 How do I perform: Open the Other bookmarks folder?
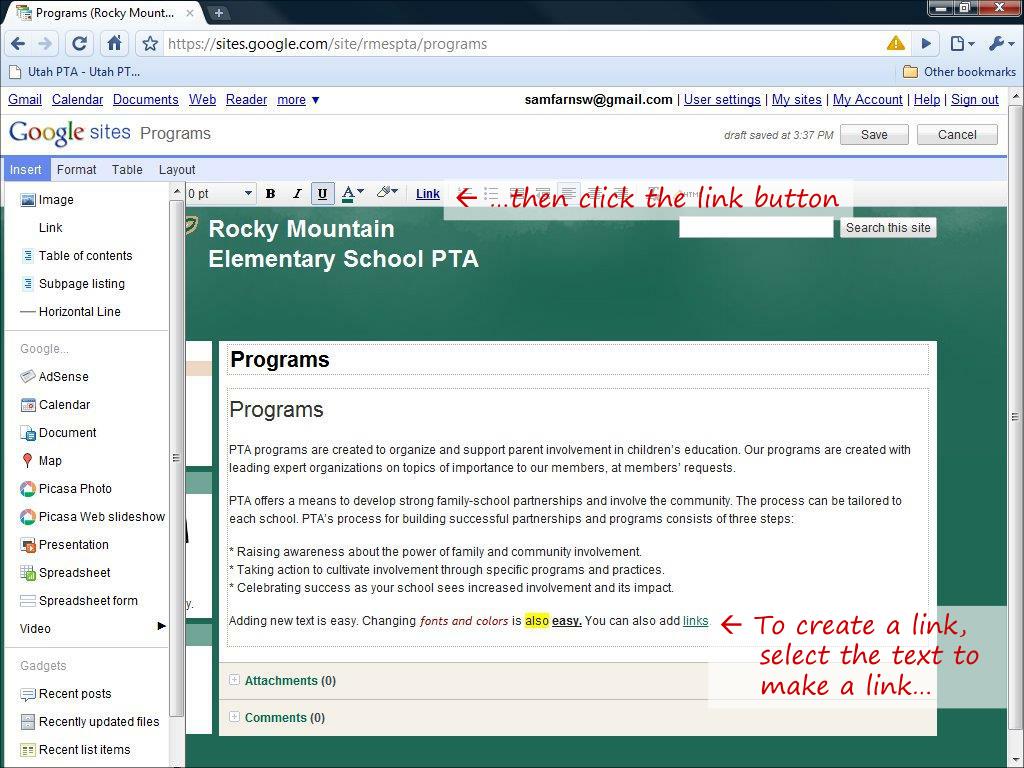(959, 72)
